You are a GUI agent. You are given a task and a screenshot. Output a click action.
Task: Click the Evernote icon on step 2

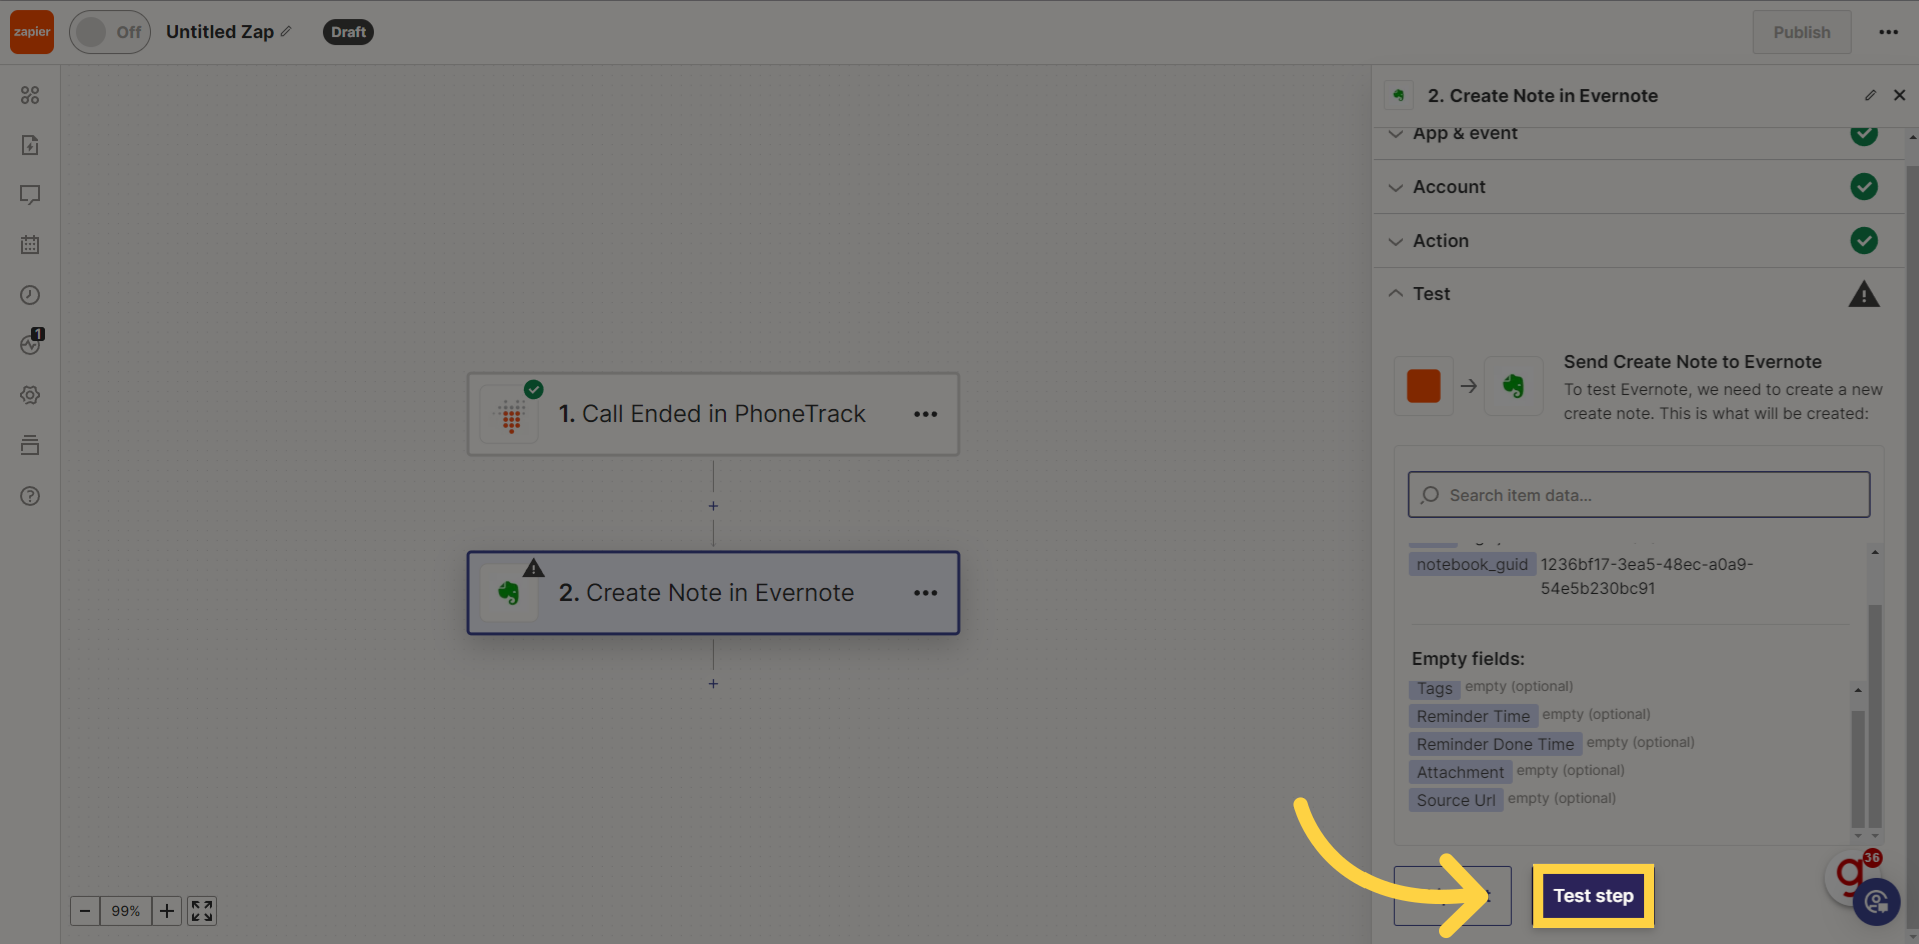pos(509,593)
